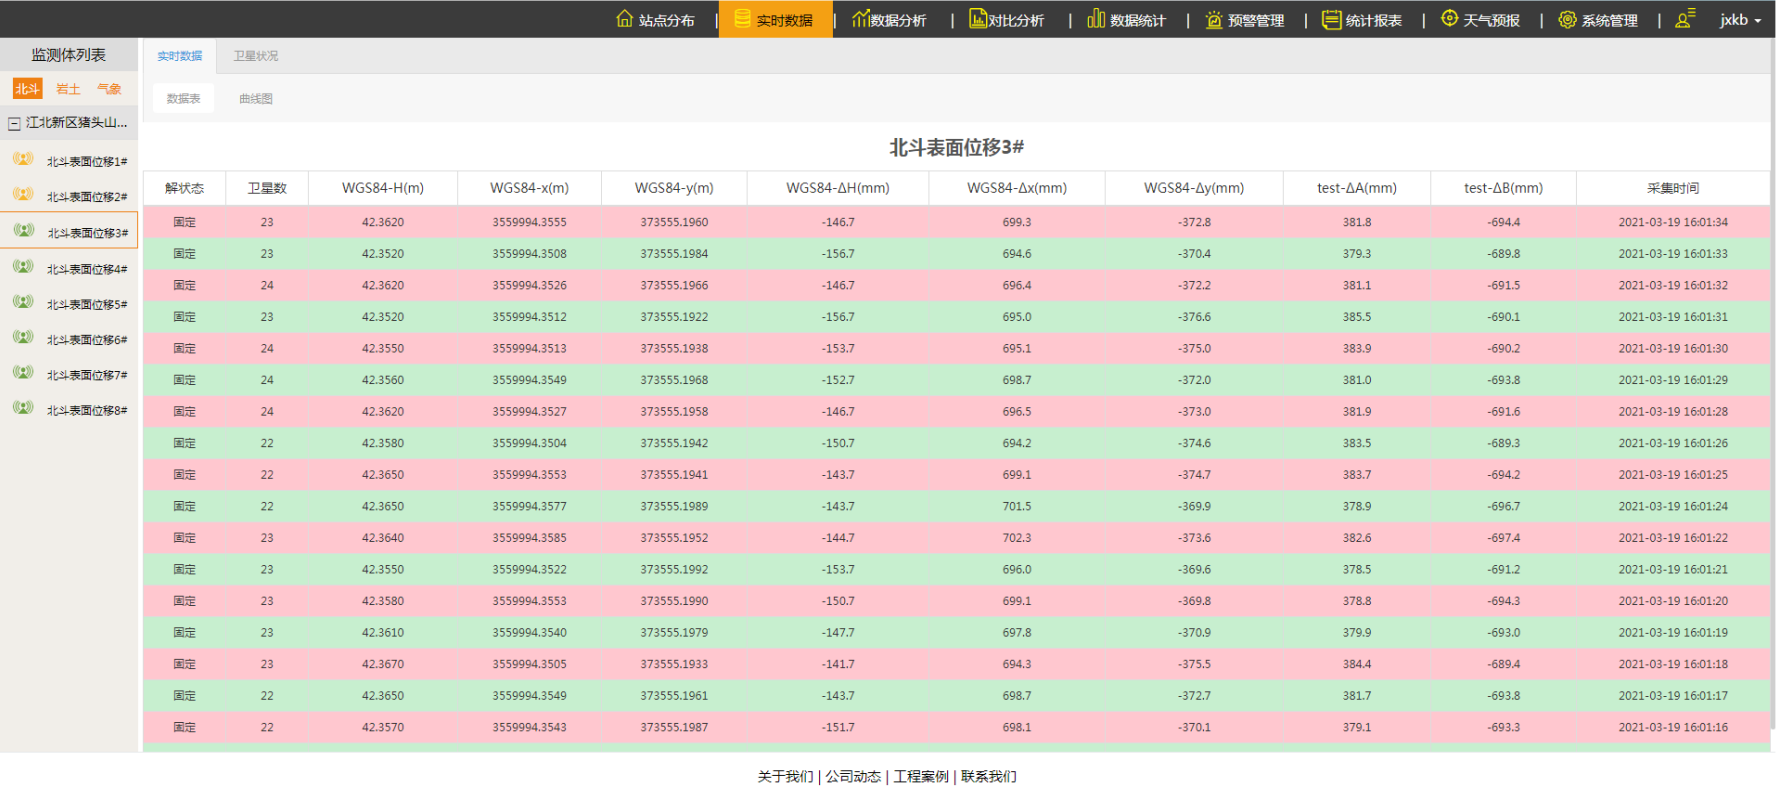Click the 天气预报 weather icon
This screenshot has width=1780, height=793.
[x=1449, y=19]
